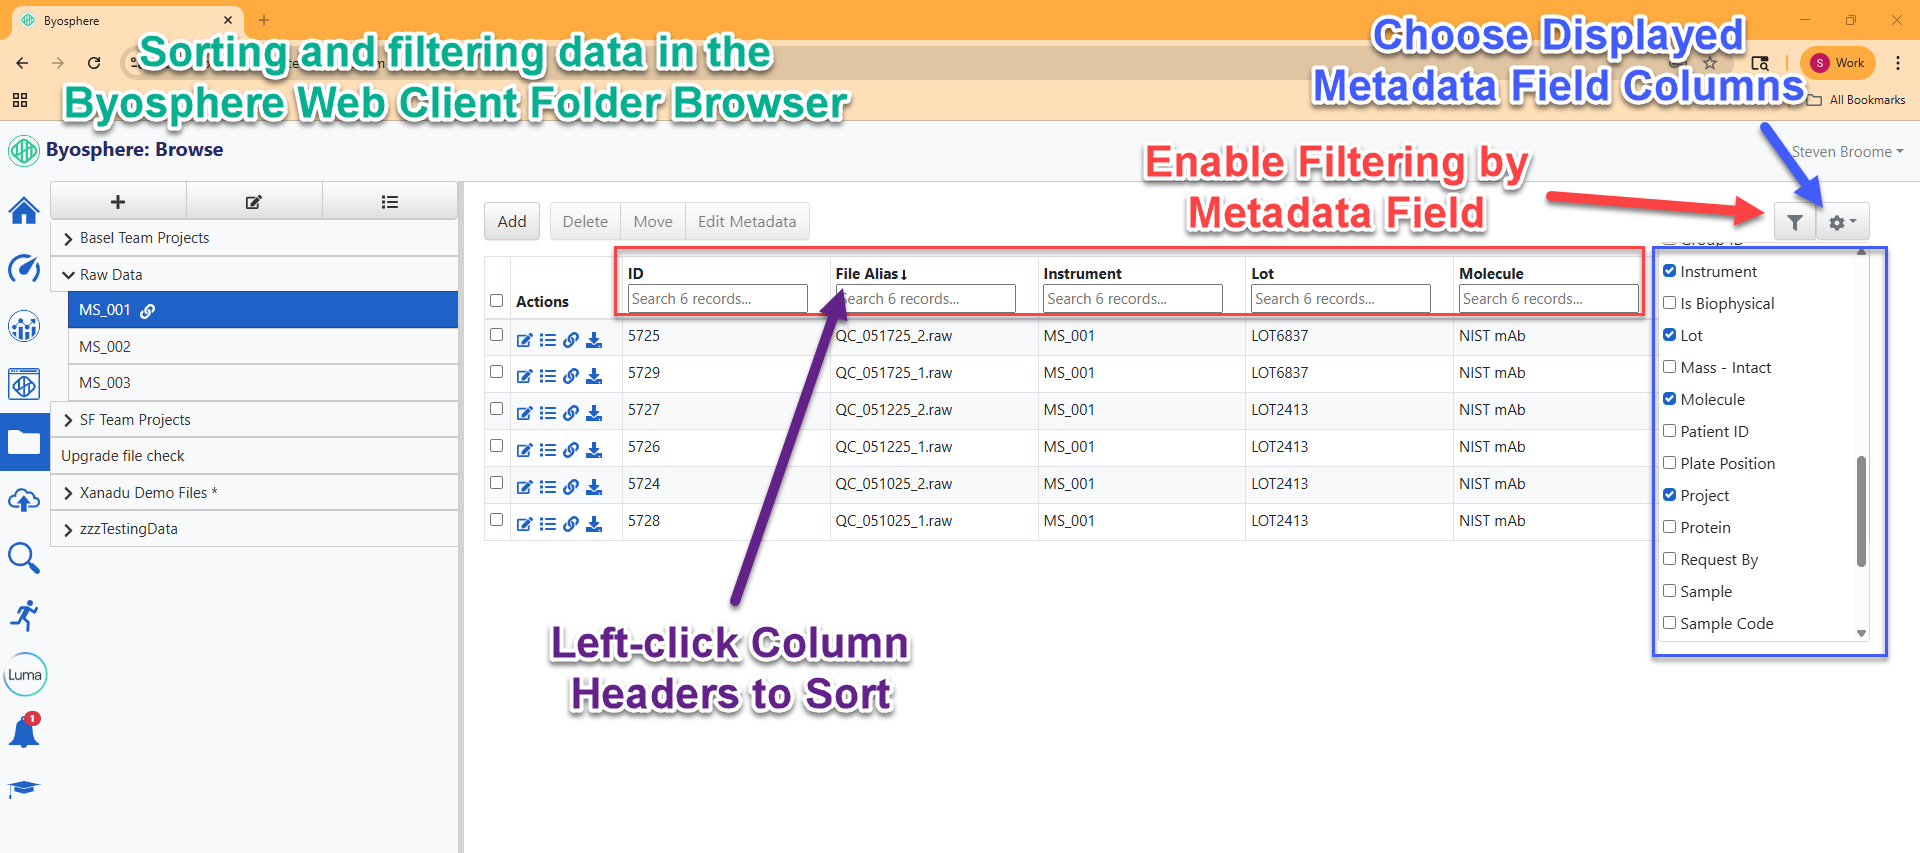1920x853 pixels.
Task: Edit record 5724 with pencil icon
Action: (x=524, y=488)
